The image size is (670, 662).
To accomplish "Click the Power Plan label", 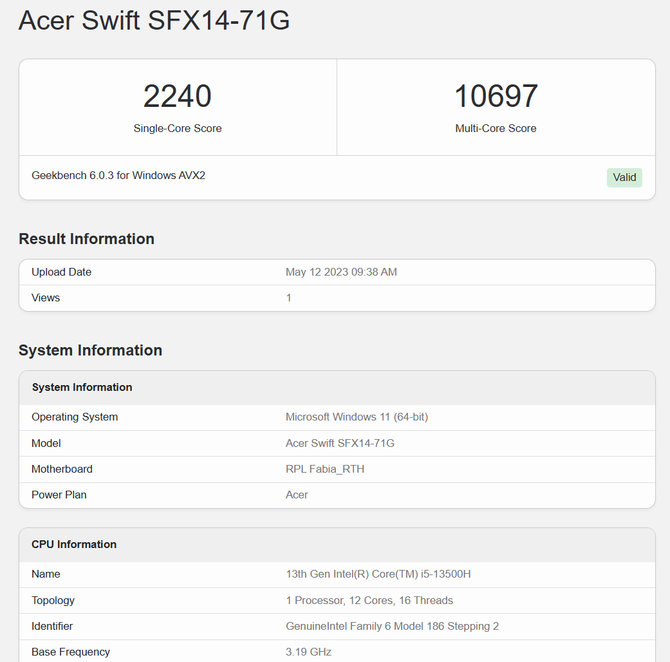I will coord(59,494).
